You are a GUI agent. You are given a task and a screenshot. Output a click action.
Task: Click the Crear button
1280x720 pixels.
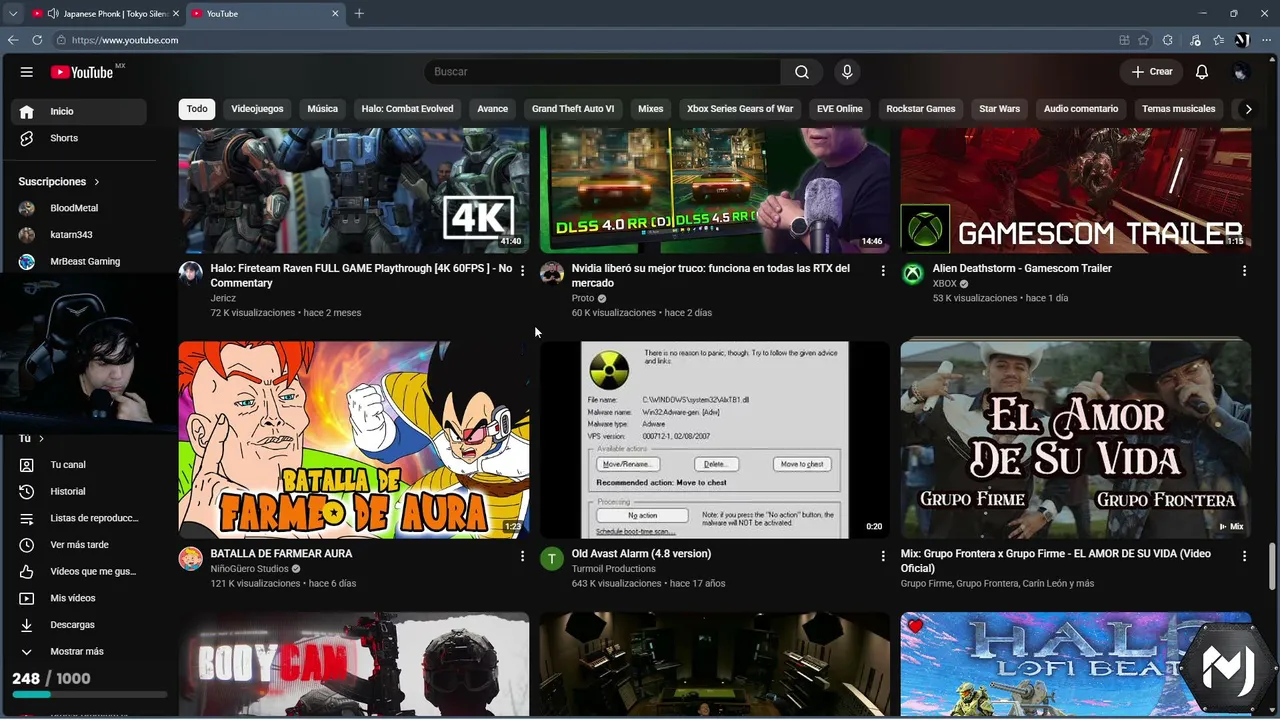(1152, 72)
